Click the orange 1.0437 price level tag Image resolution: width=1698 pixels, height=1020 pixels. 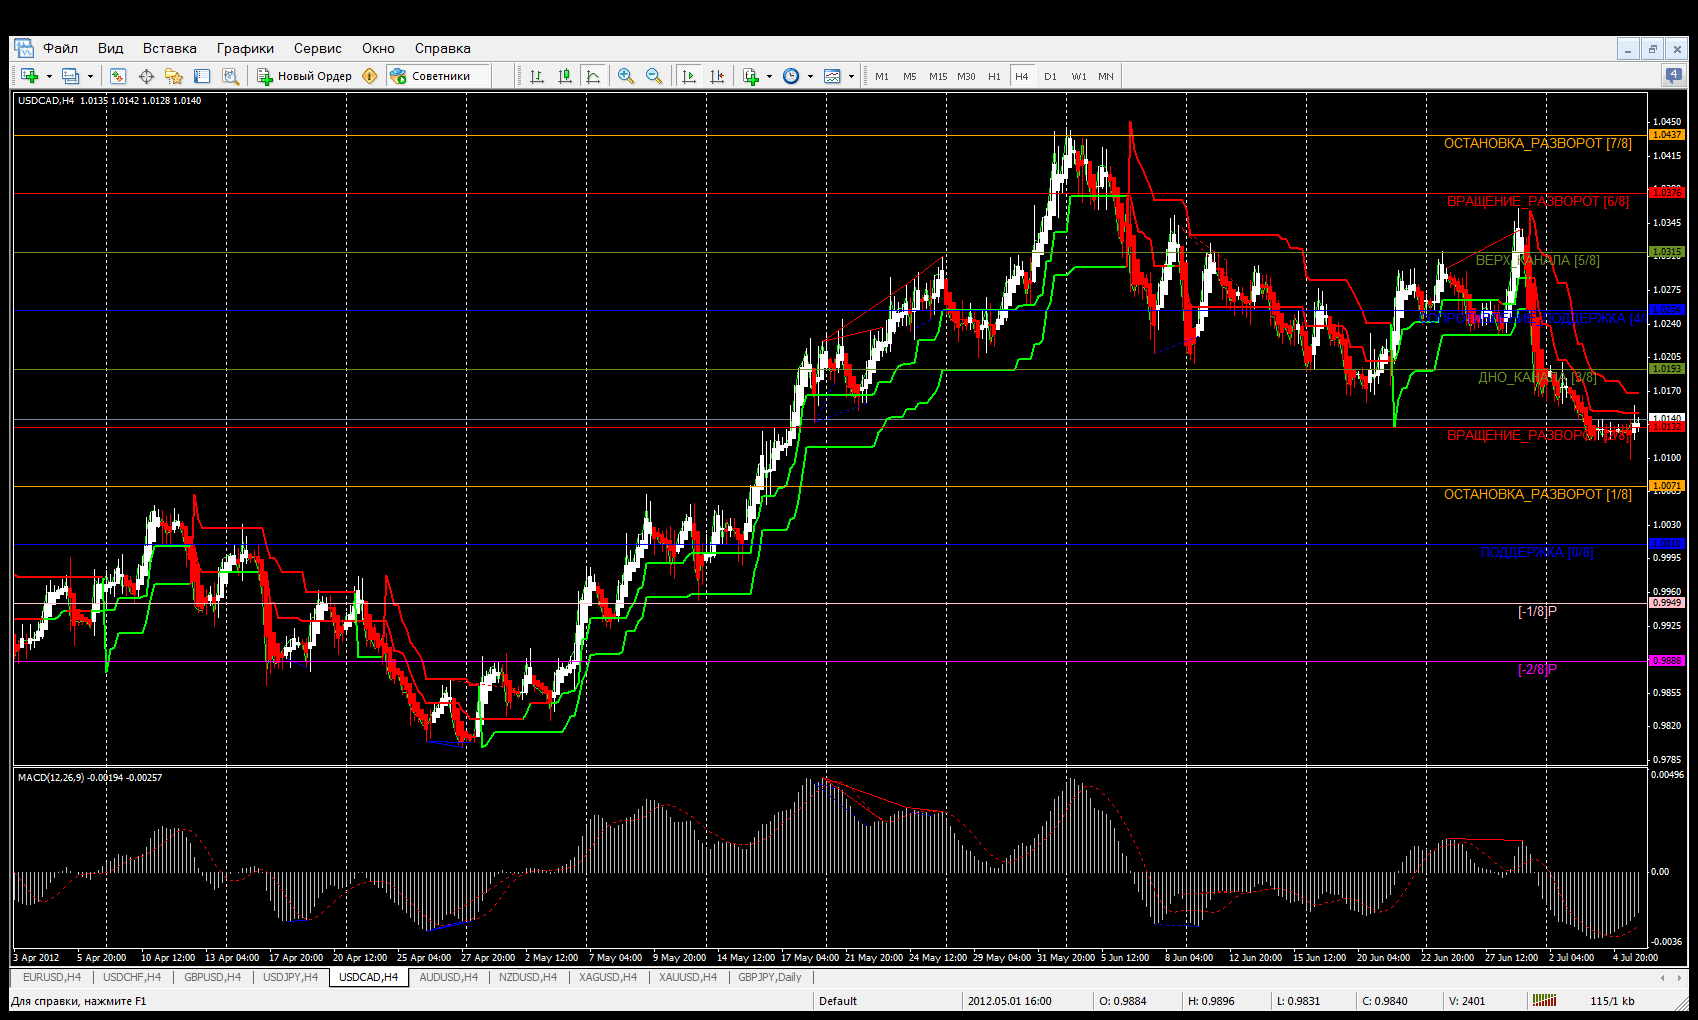1667,135
